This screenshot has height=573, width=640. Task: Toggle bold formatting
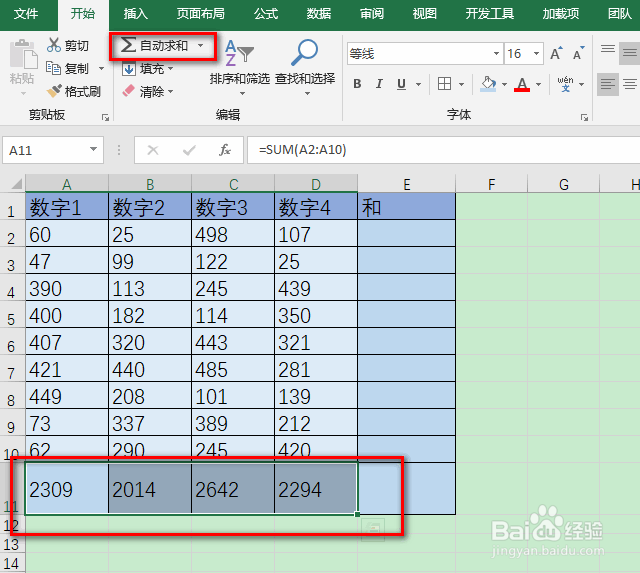357,84
